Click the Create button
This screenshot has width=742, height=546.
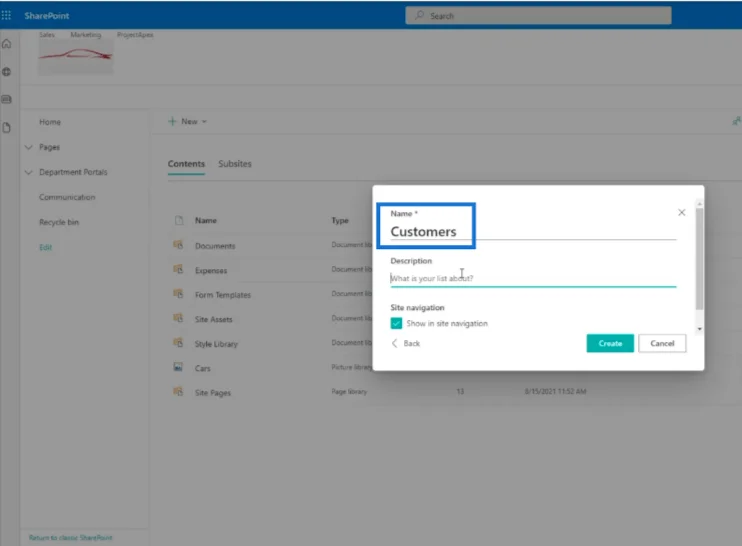[x=610, y=343]
